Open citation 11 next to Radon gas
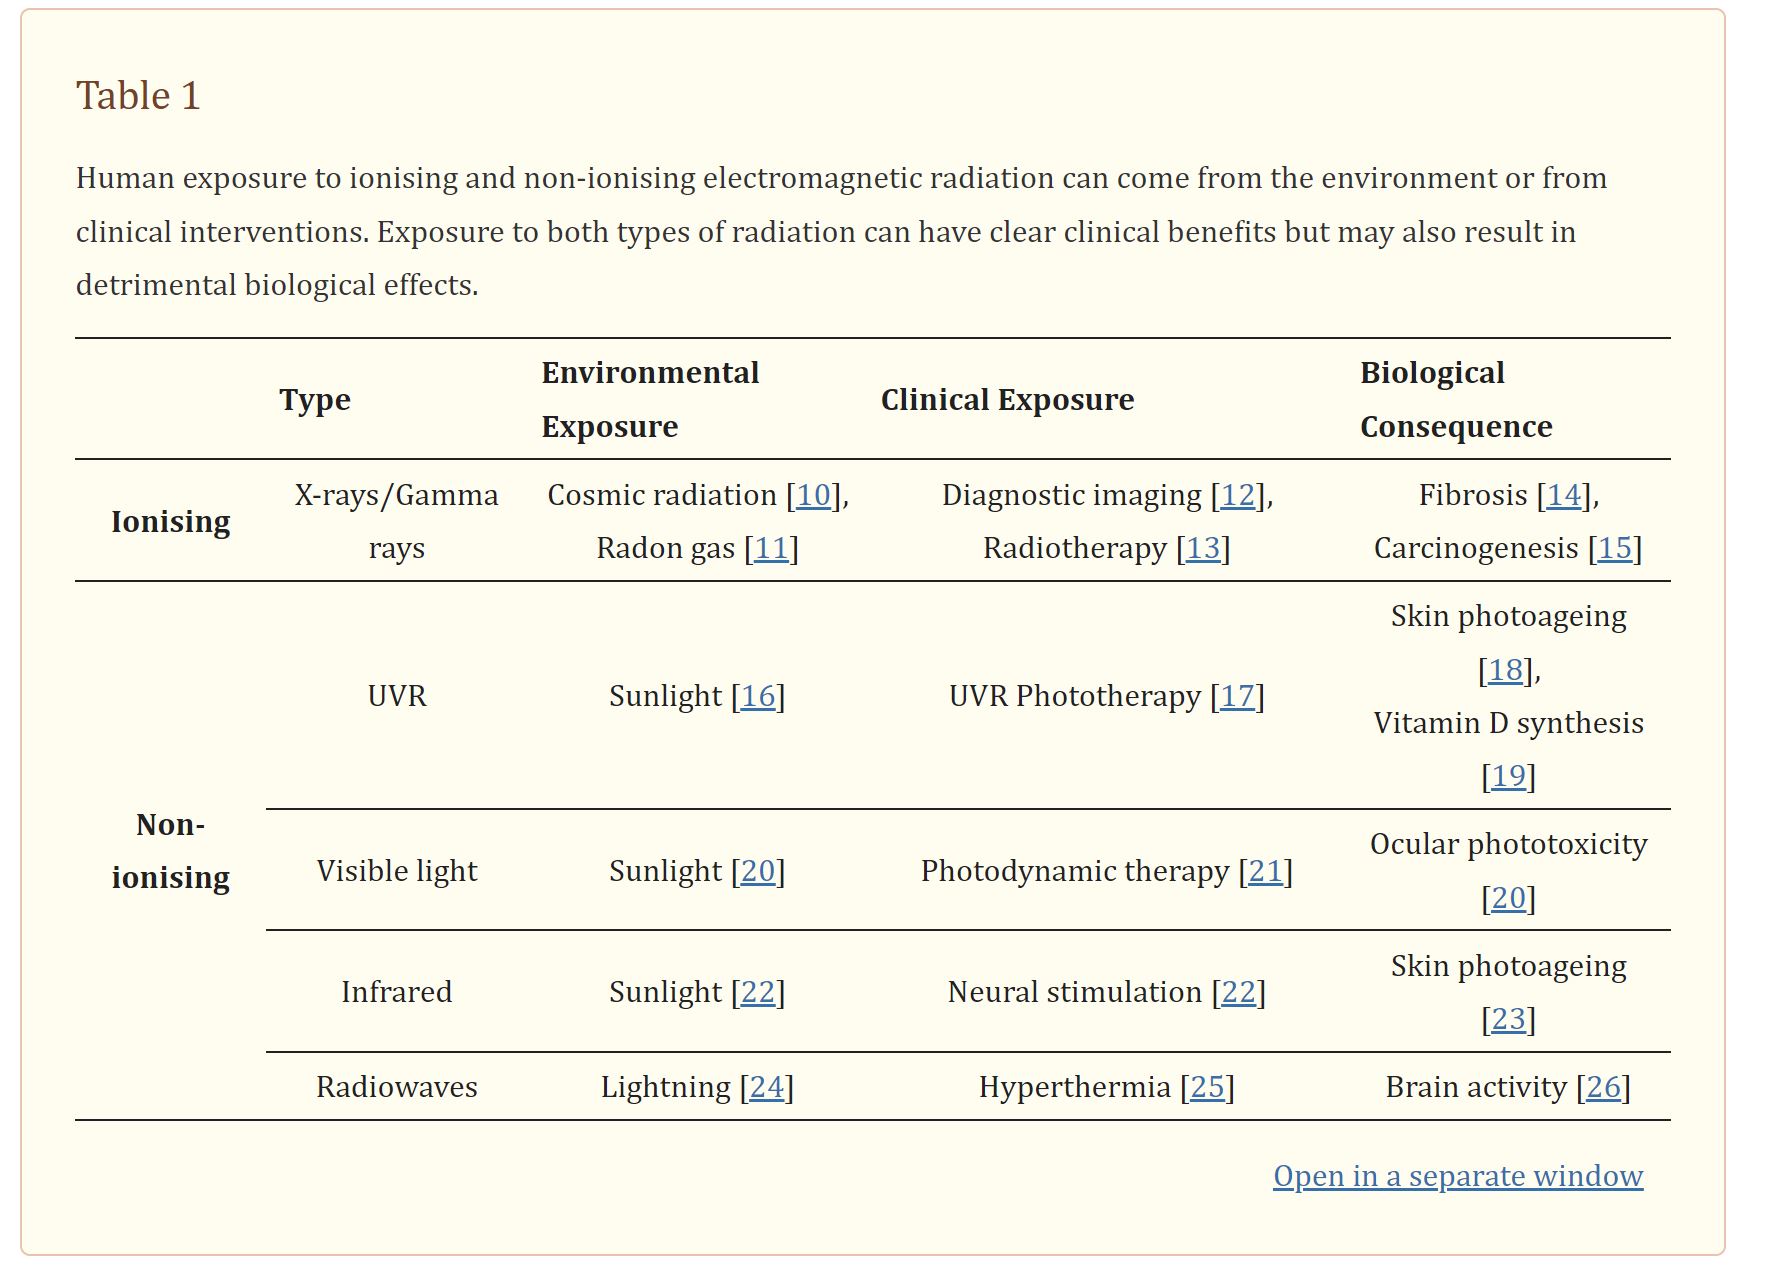 point(771,548)
